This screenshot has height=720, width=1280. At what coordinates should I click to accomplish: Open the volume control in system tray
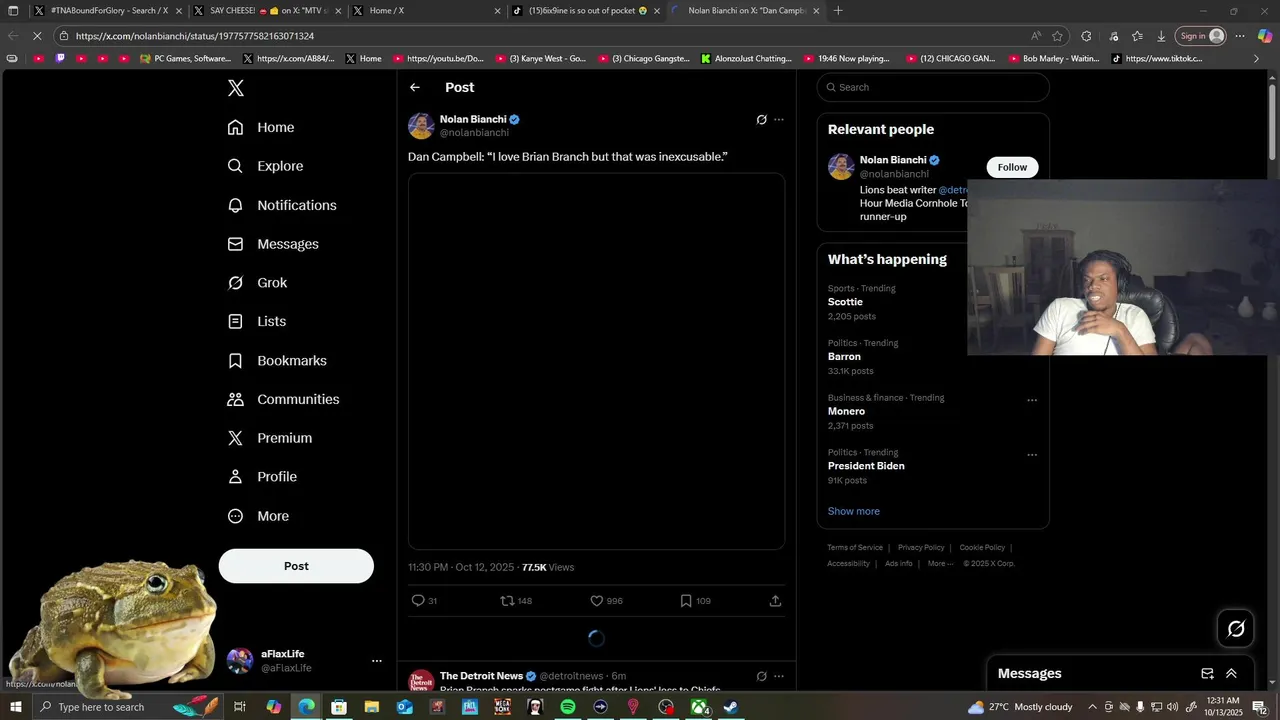(x=1174, y=707)
